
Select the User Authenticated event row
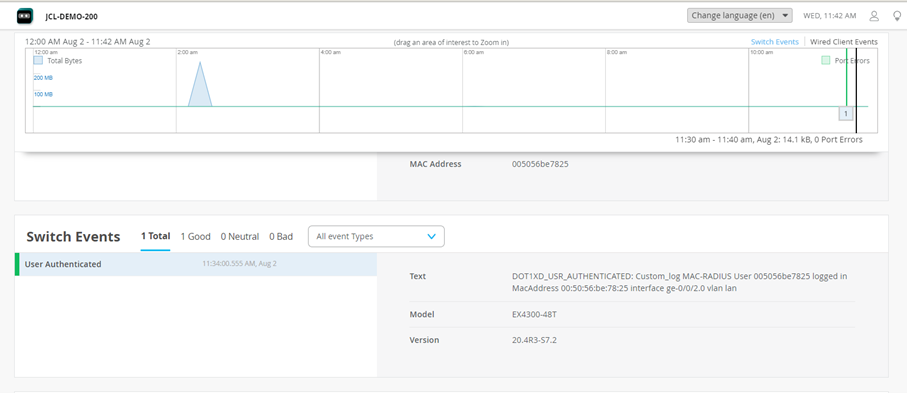pyautogui.click(x=196, y=264)
